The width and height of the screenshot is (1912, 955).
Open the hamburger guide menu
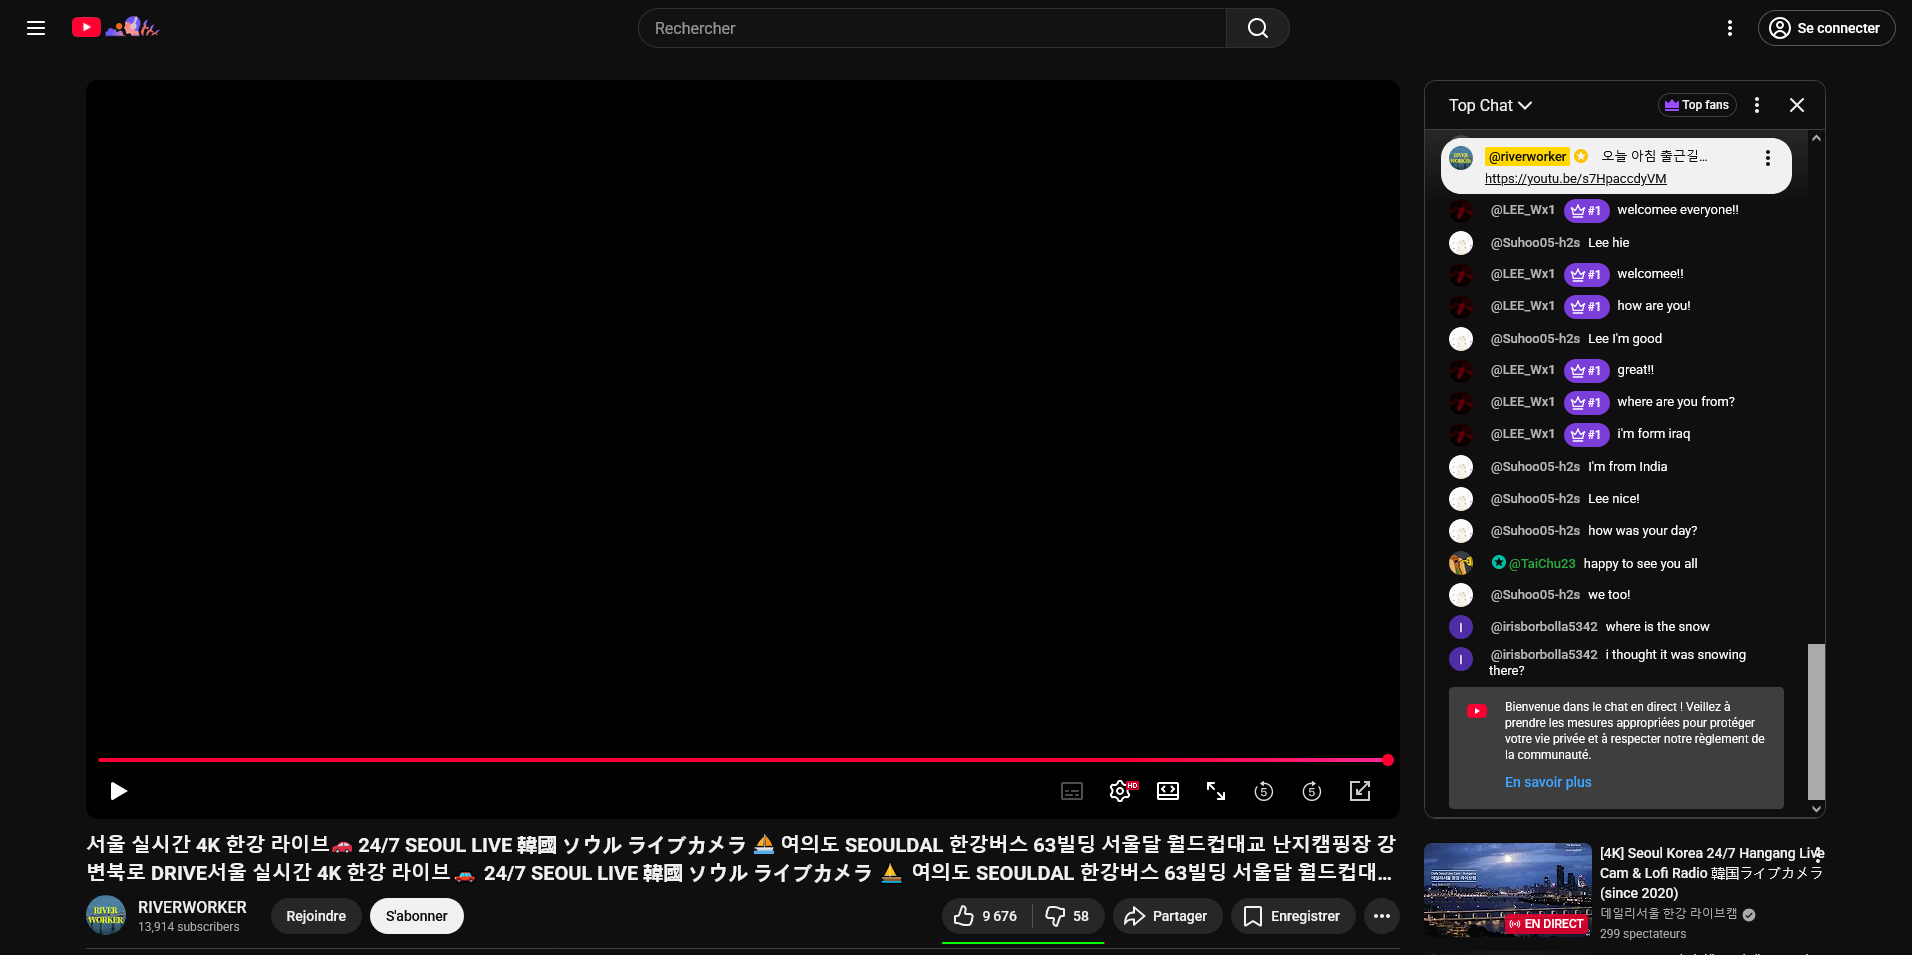click(36, 28)
